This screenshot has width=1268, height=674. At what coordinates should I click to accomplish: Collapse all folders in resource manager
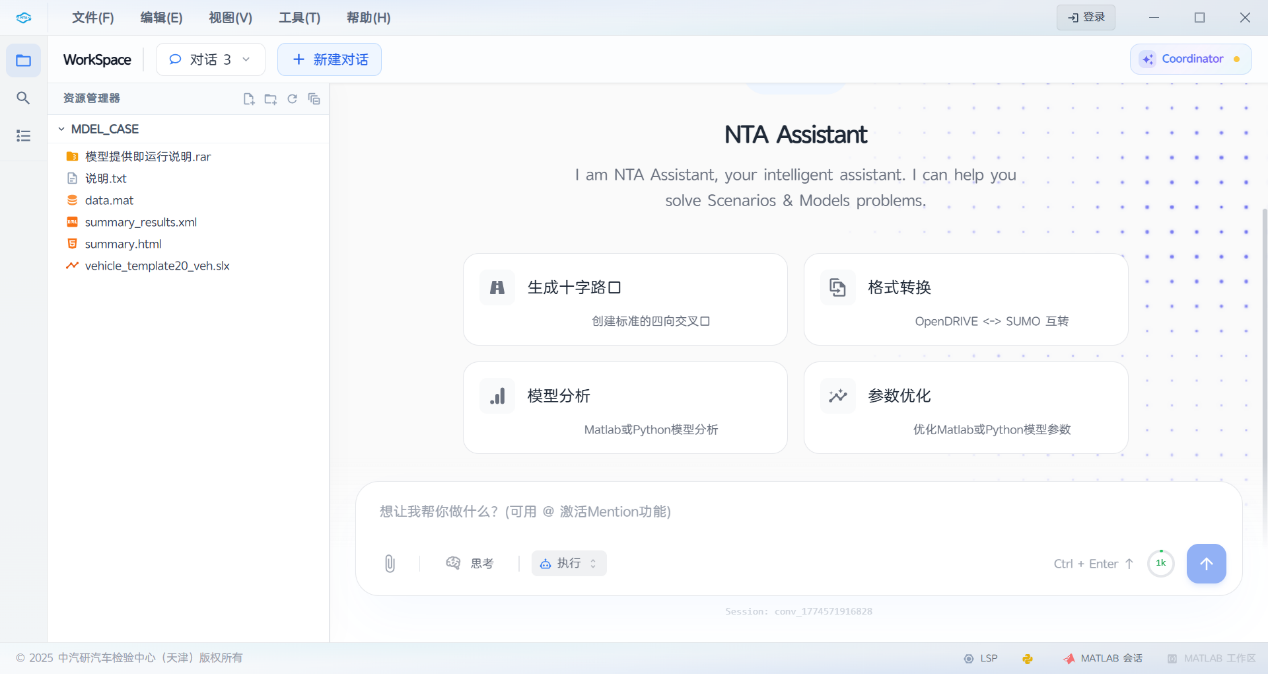pos(314,99)
